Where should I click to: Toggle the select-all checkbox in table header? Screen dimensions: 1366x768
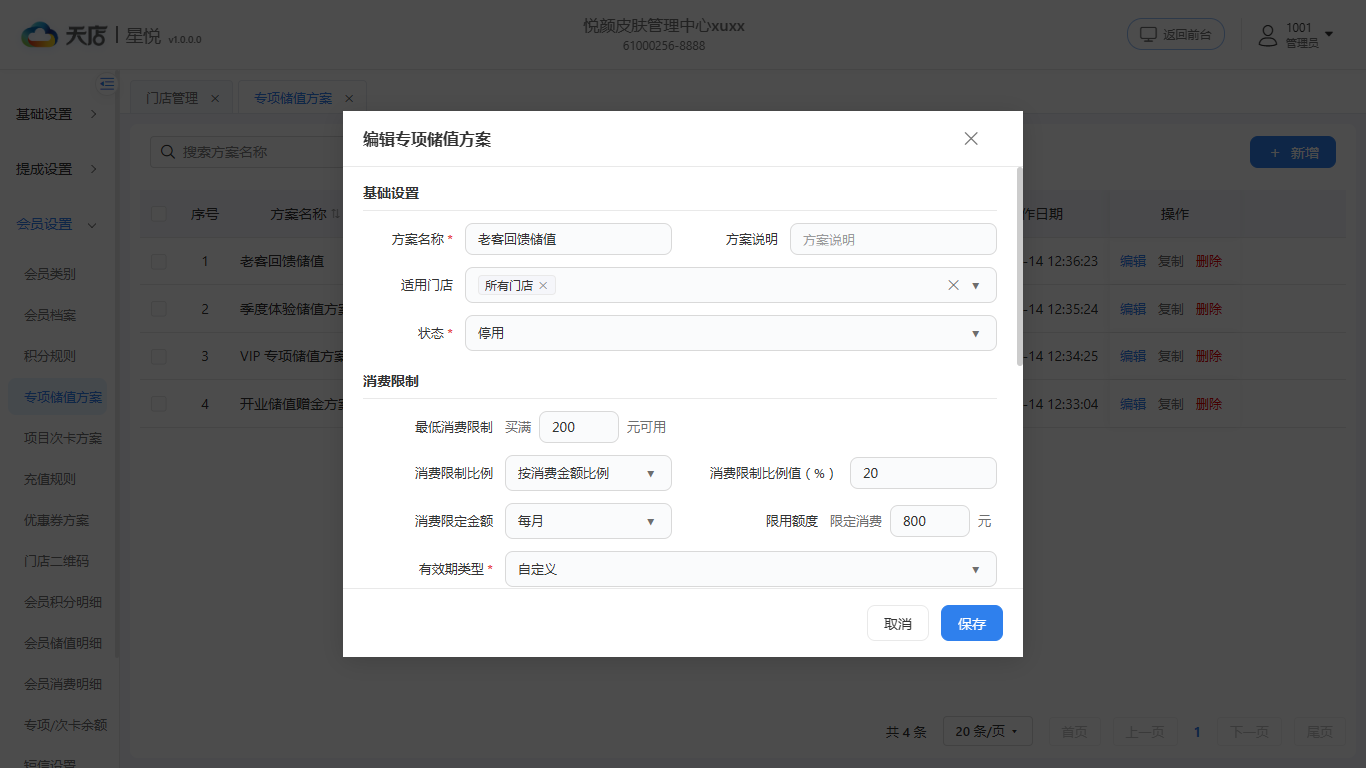click(159, 214)
